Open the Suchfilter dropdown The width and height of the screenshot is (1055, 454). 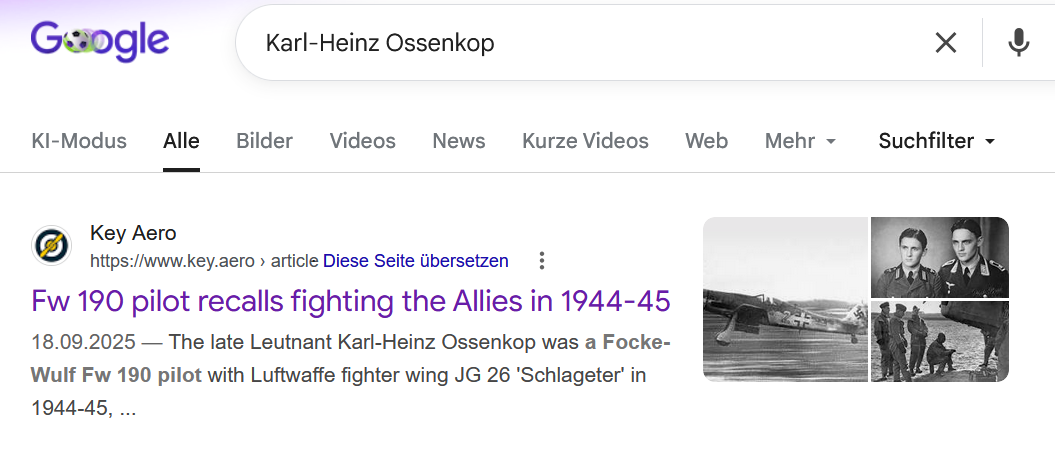pos(937,141)
